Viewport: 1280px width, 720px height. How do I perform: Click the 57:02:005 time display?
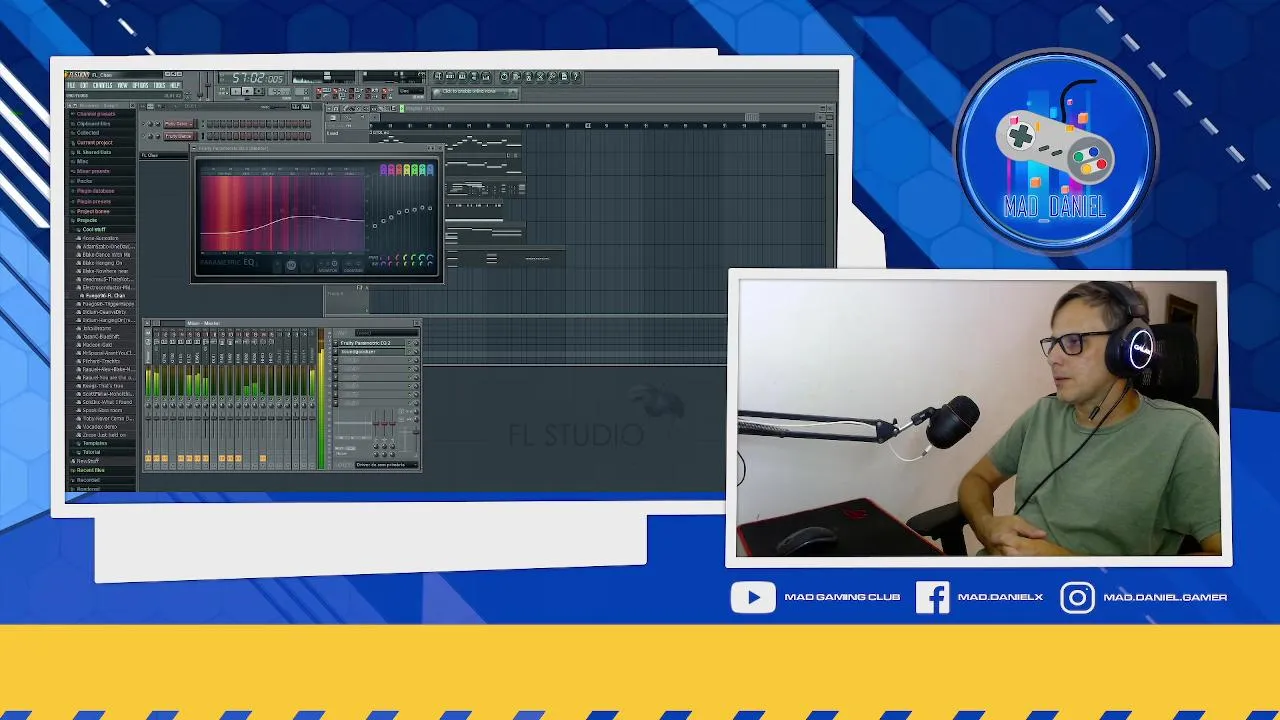[x=252, y=78]
